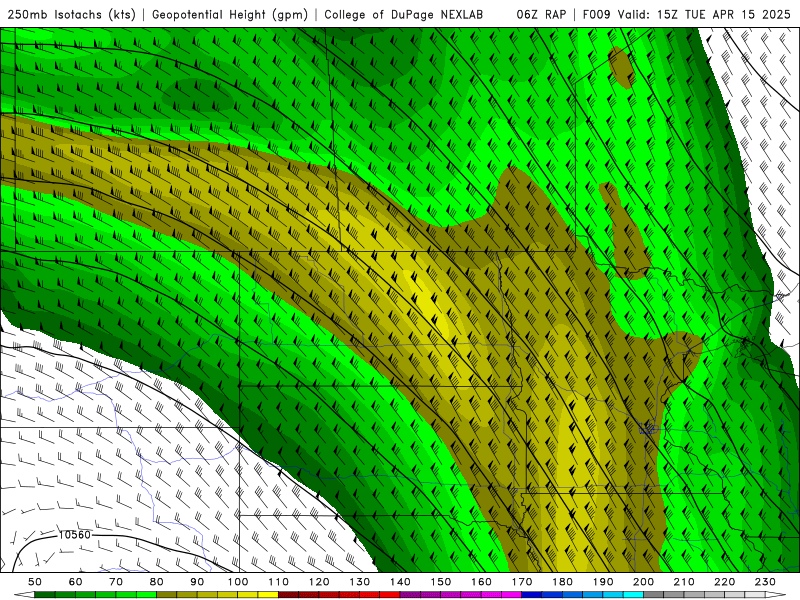
Task: Click the "06Z RAP" model run label
Action: (x=541, y=14)
